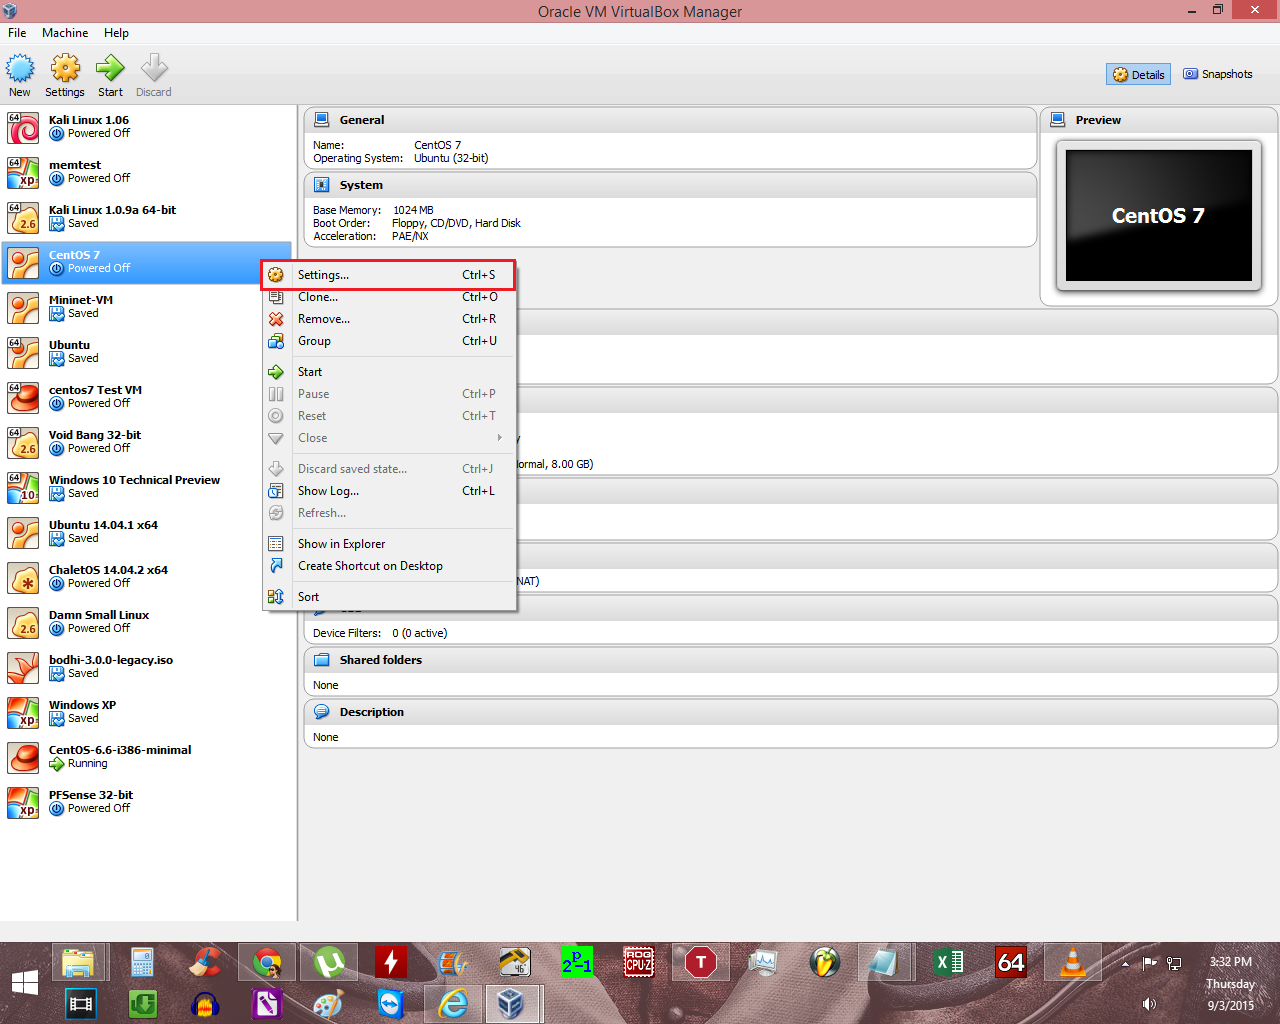The height and width of the screenshot is (1024, 1280).
Task: Select the ChaletOS 14.04.2 x64 icon
Action: [23, 577]
